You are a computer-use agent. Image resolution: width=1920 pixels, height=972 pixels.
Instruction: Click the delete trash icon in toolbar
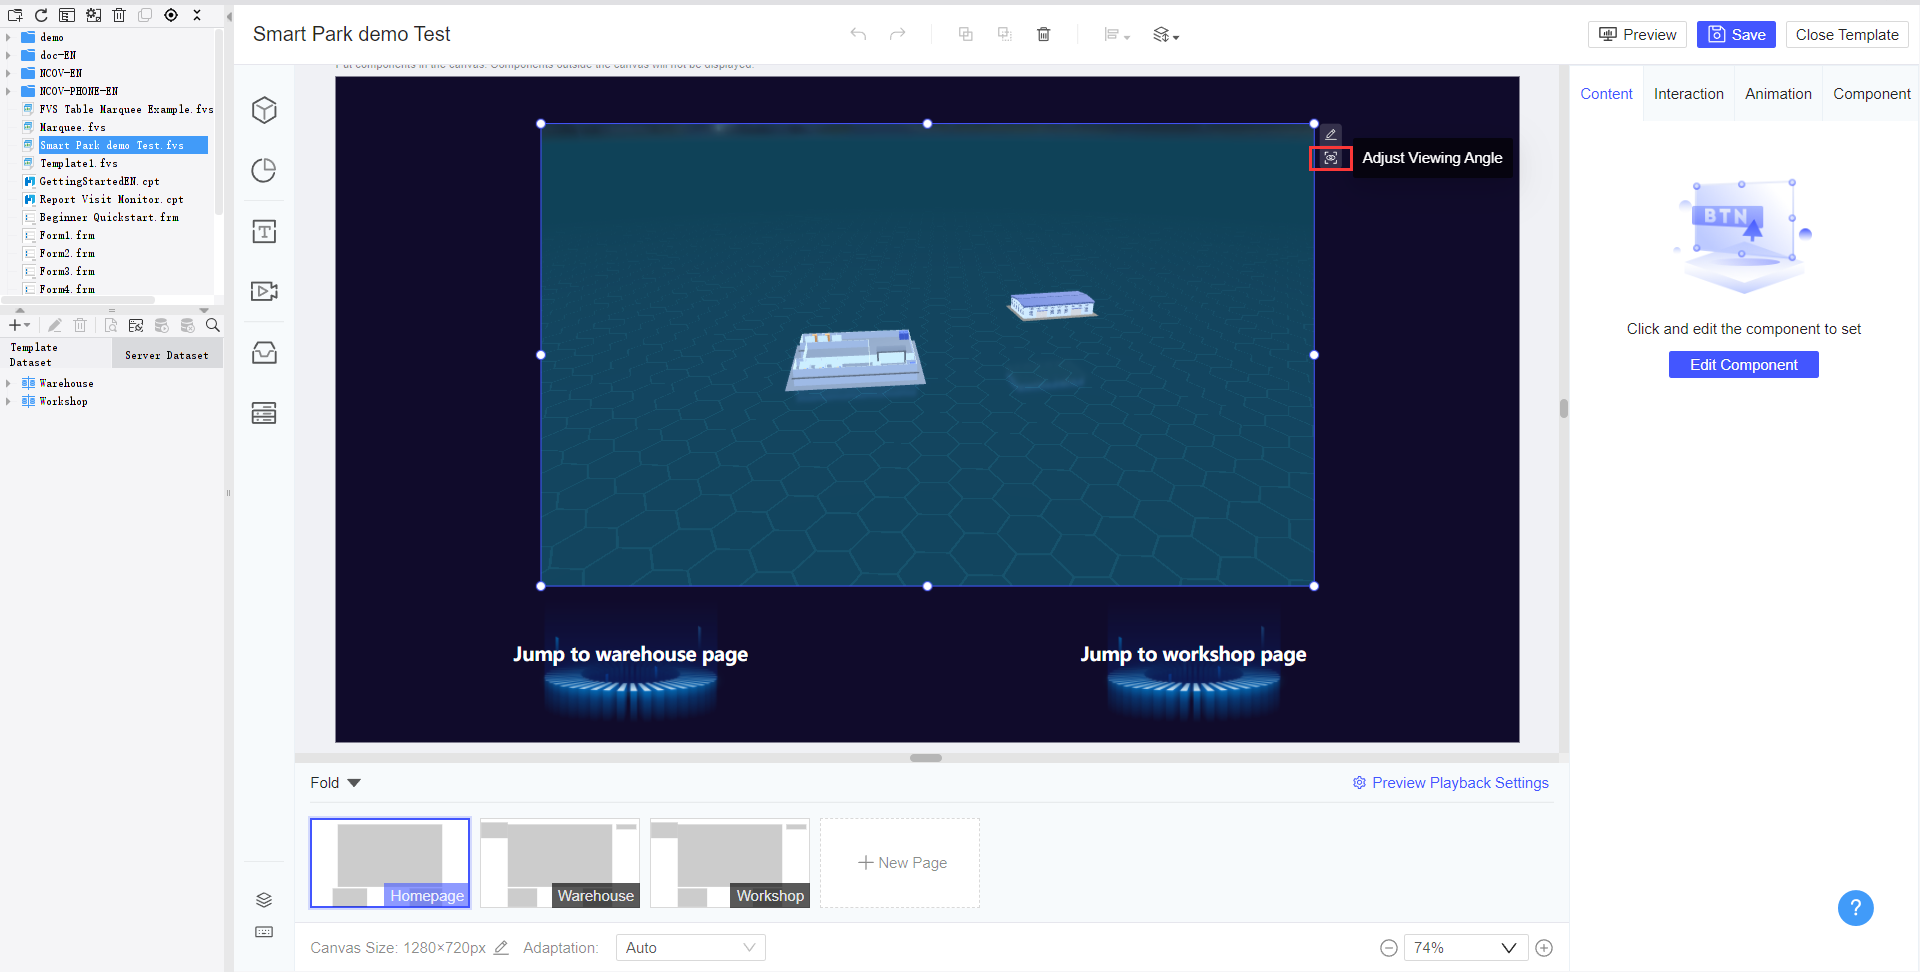1044,34
